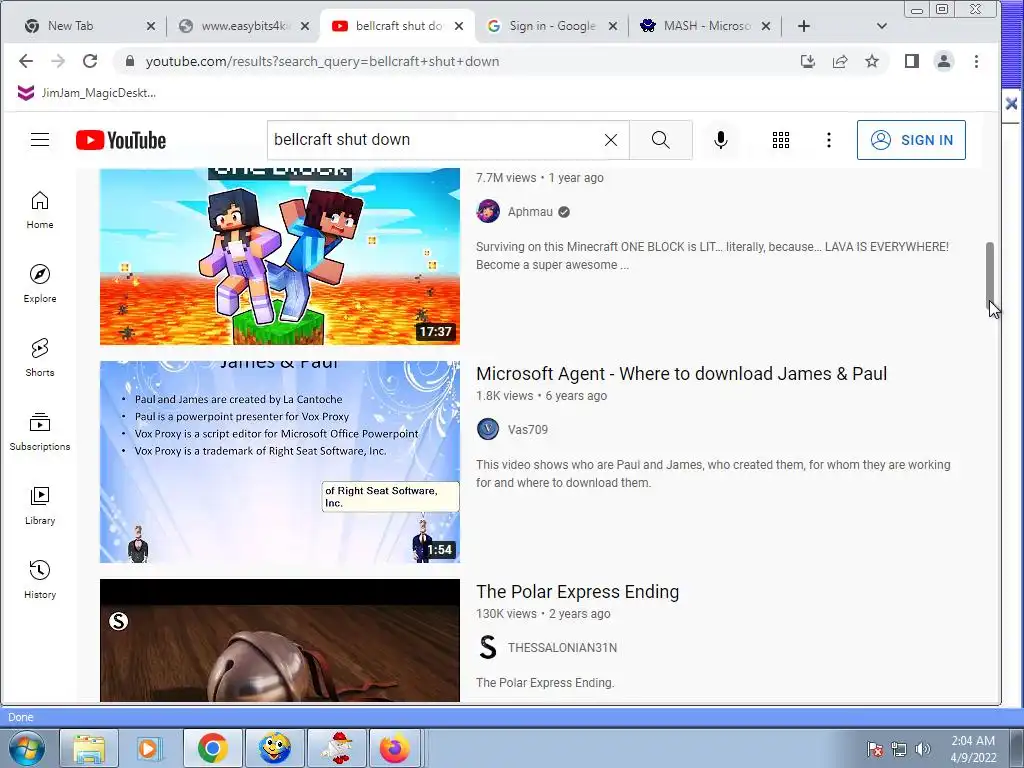
Task: Open the media player taskbar icon
Action: pyautogui.click(x=150, y=748)
